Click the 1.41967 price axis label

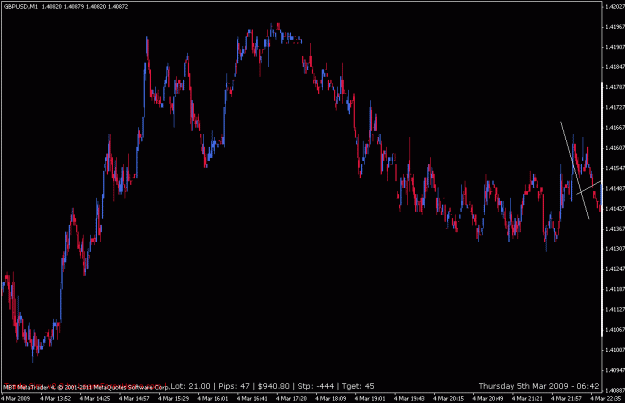pyautogui.click(x=614, y=27)
